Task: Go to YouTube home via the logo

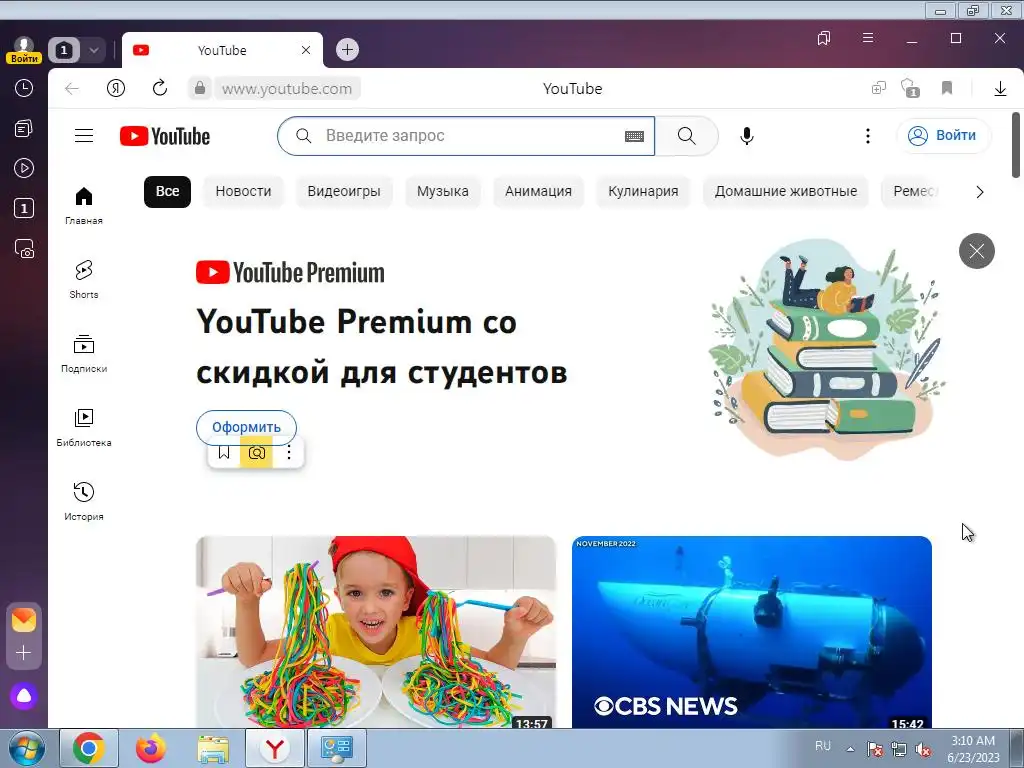Action: [x=165, y=136]
